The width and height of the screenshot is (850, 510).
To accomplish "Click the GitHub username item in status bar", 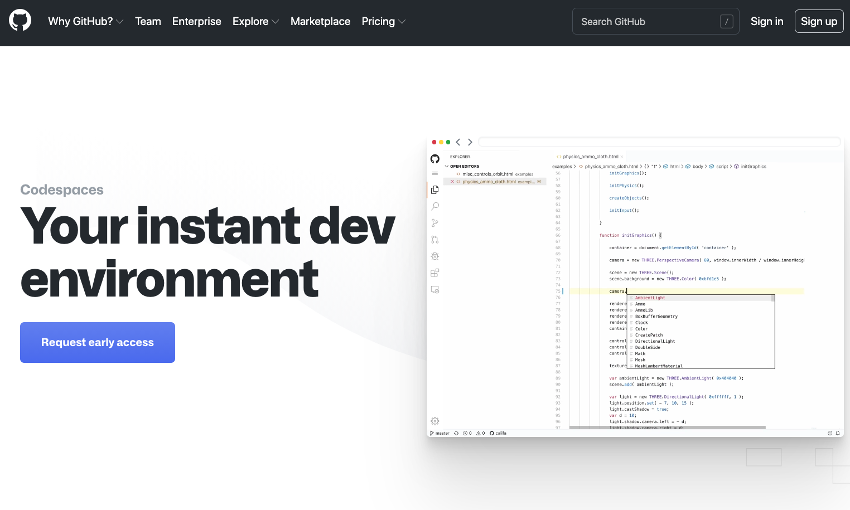I will pyautogui.click(x=498, y=433).
